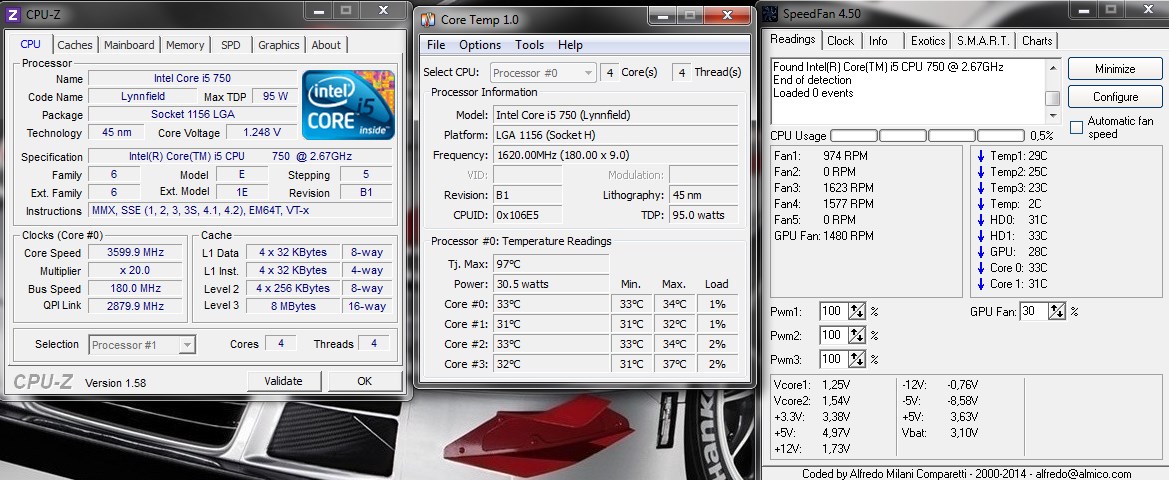Screen dimensions: 1169x480
Task: Open the SPD tab in CPU-Z
Action: [x=231, y=45]
